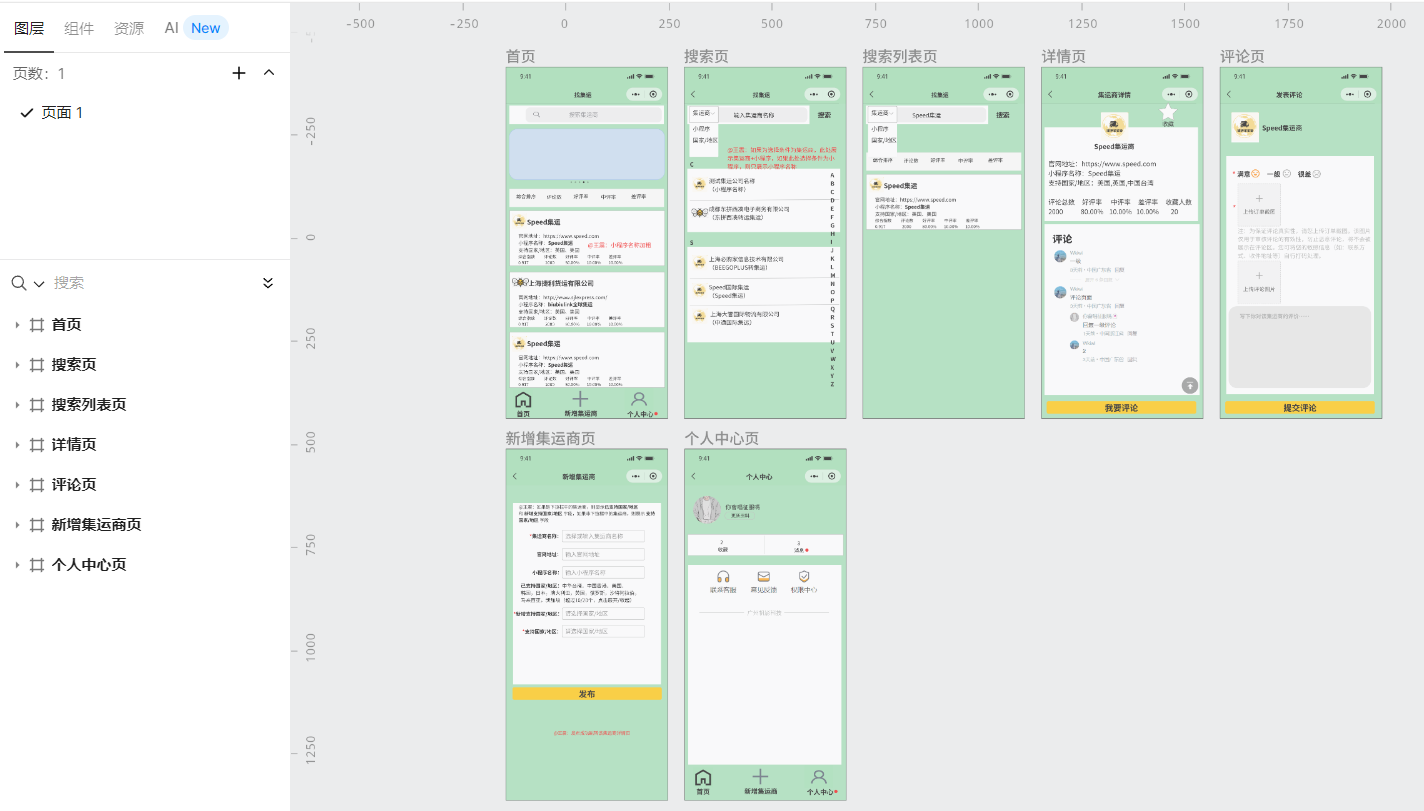Image resolution: width=1424 pixels, height=811 pixels.
Task: Add a new page with the plus icon
Action: (x=239, y=73)
